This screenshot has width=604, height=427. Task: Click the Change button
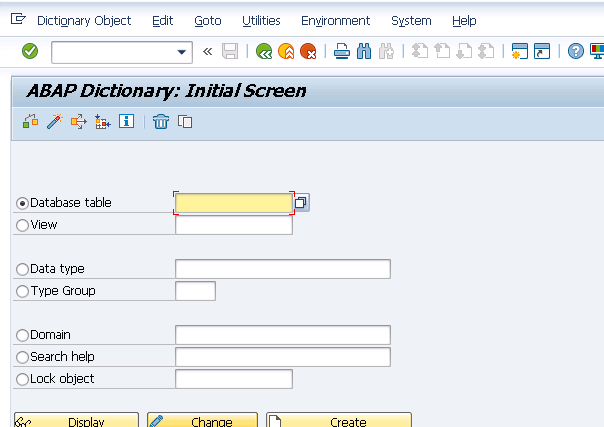click(x=202, y=420)
